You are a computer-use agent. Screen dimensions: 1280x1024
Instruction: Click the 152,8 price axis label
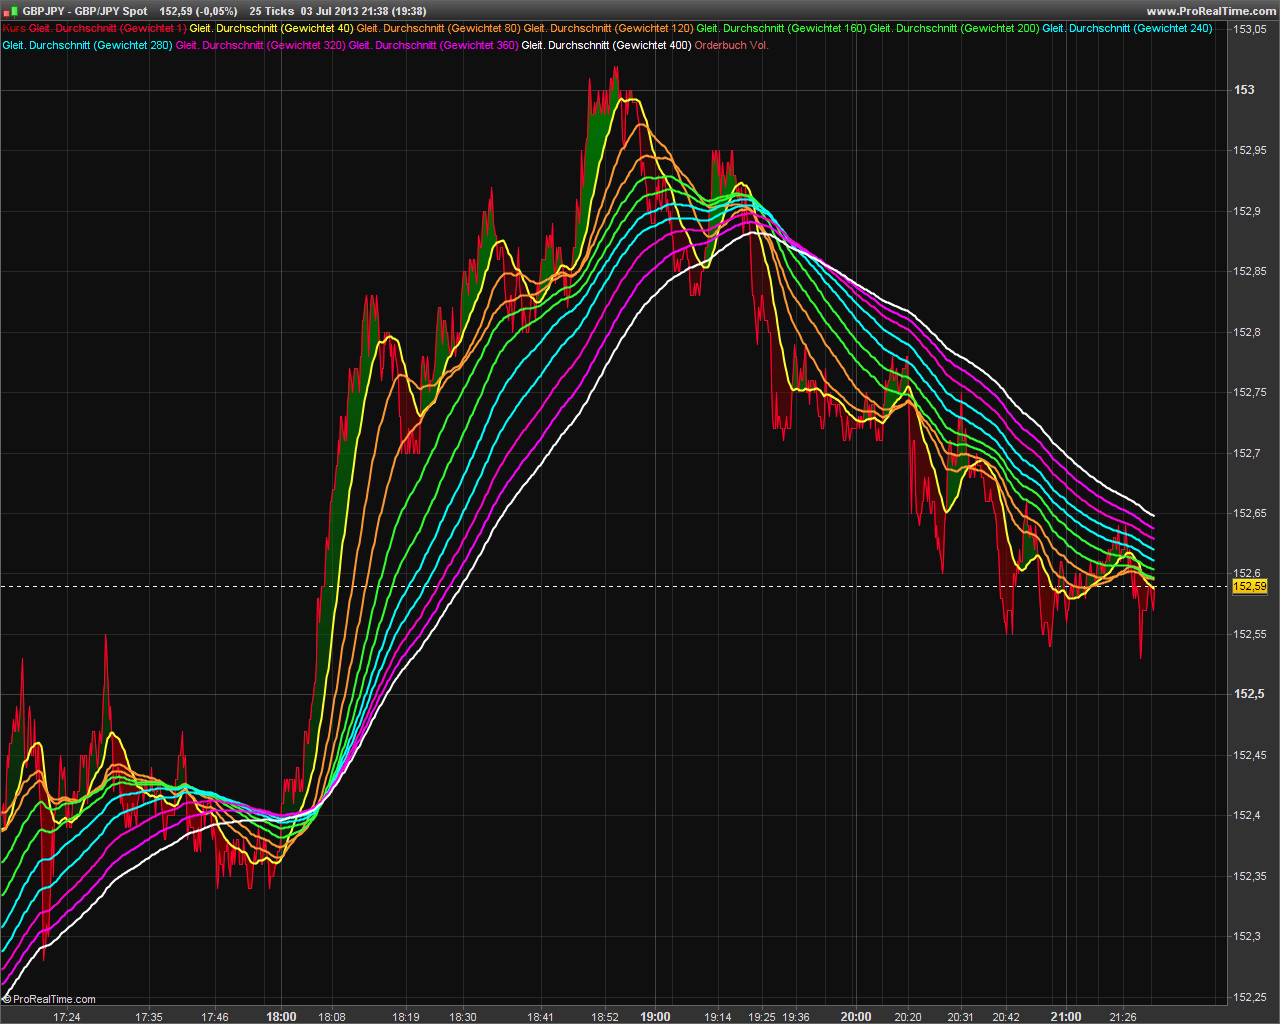click(1247, 332)
